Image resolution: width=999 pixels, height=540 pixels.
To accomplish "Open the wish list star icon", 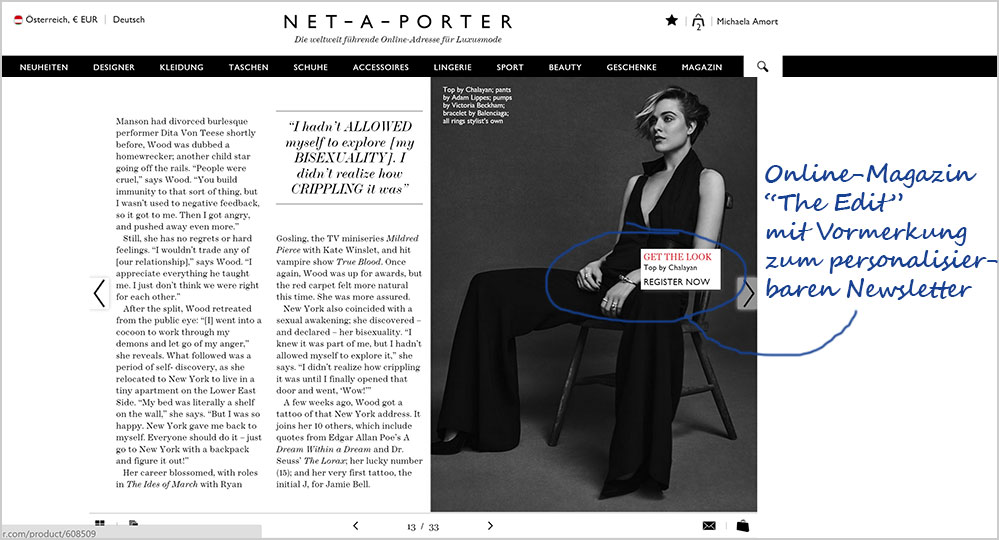I will 672,20.
